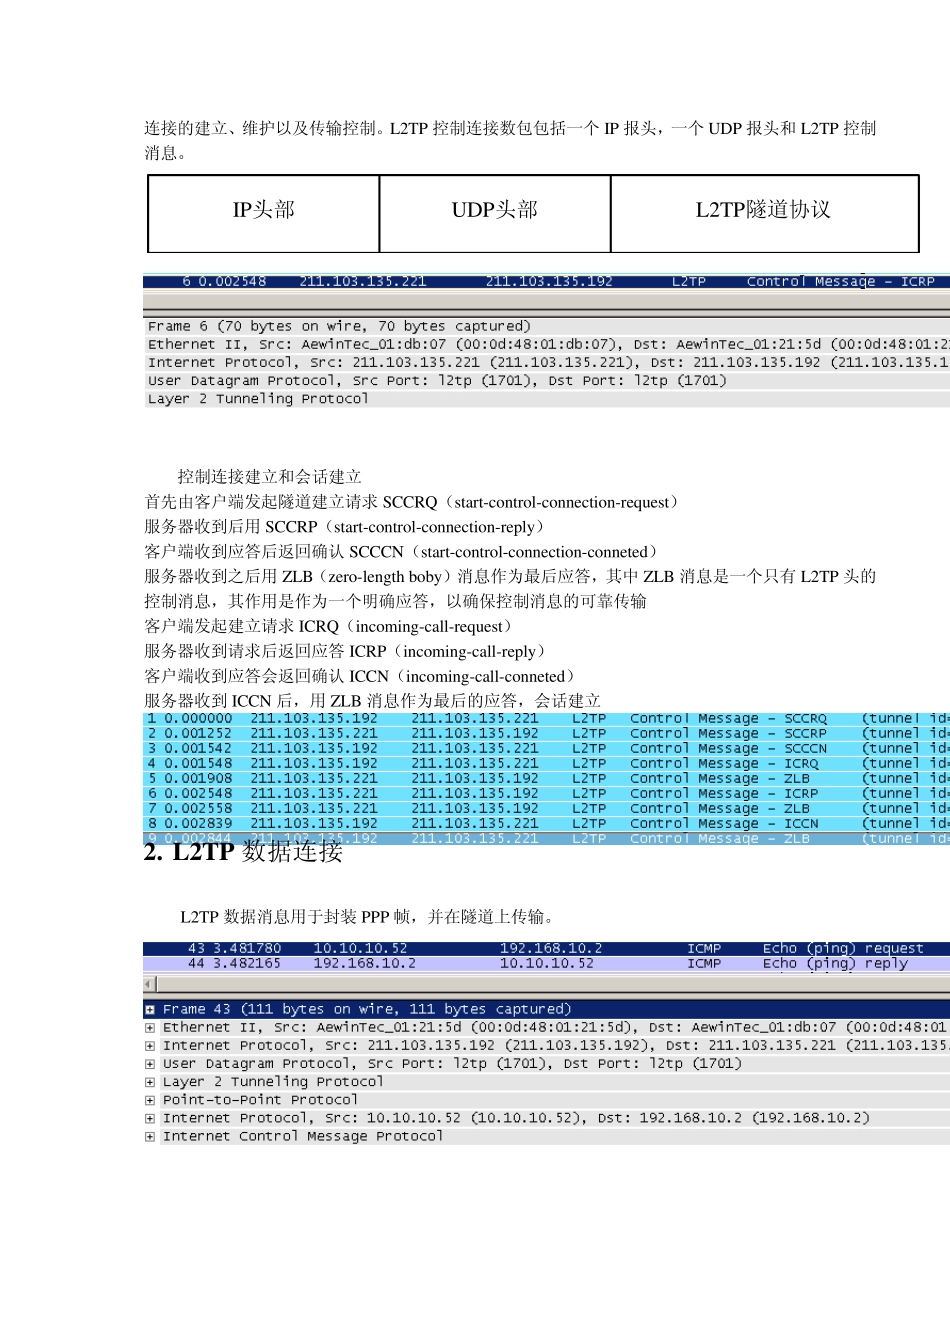
Task: Expand the Point-to-Point Protocol node
Action: [150, 1100]
